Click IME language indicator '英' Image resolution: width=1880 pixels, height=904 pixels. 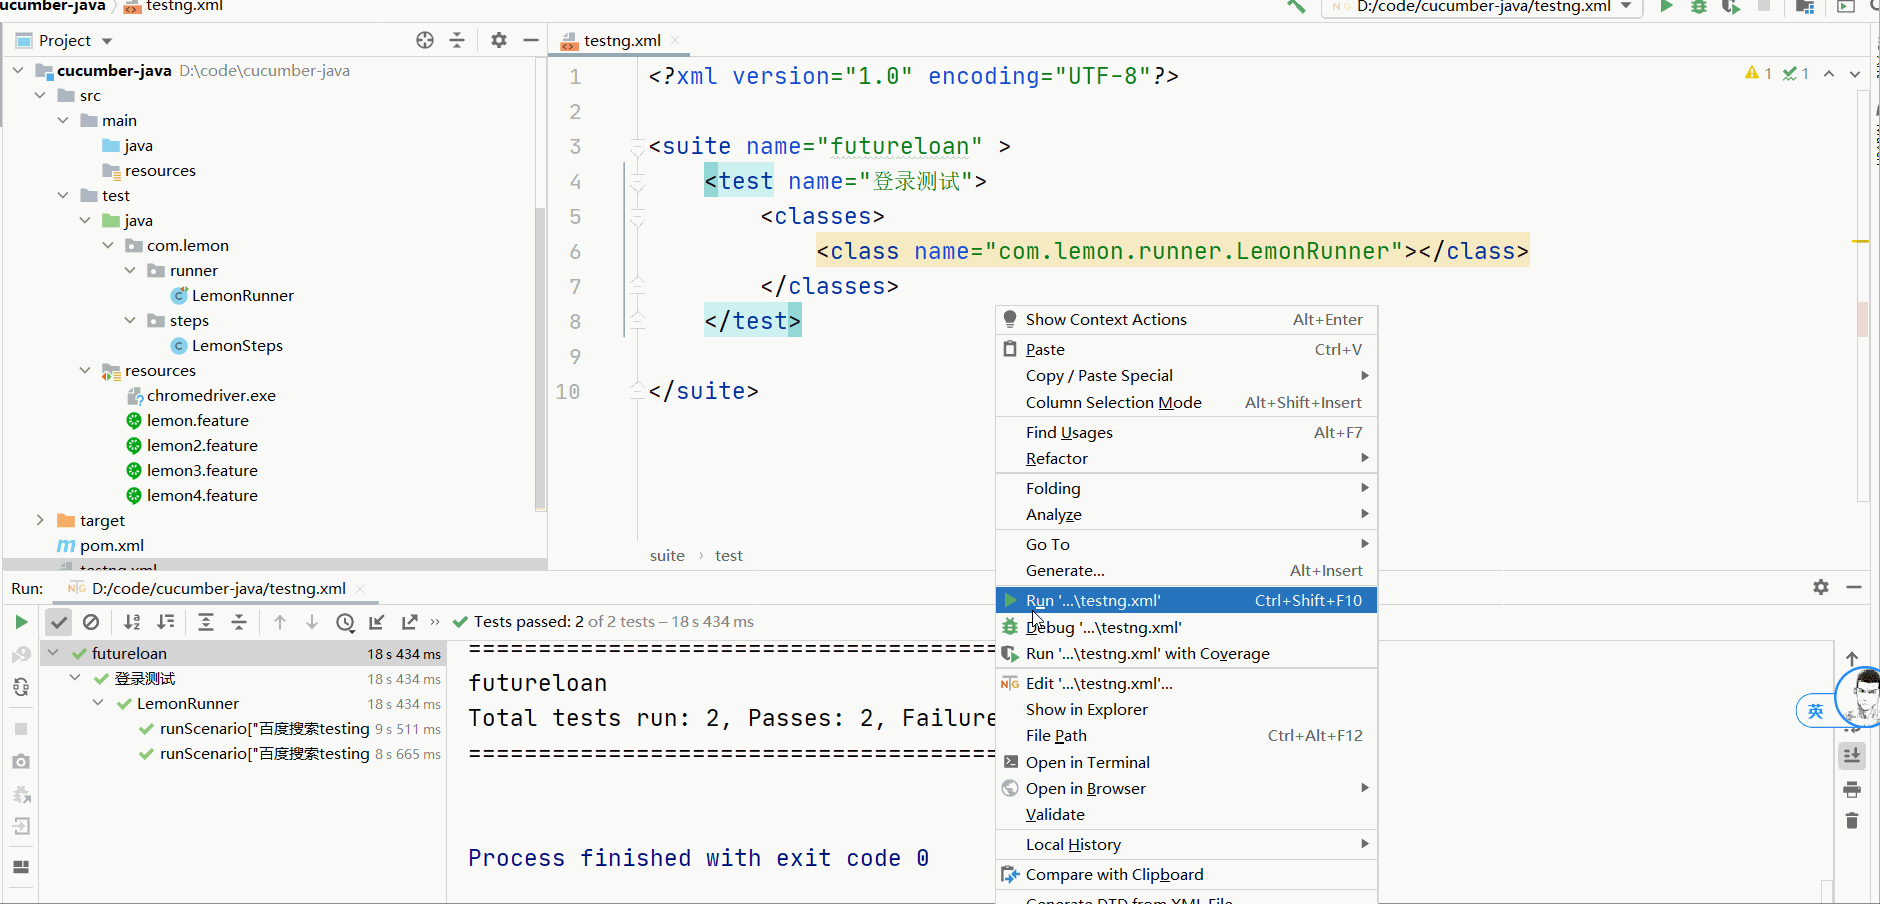tap(1815, 711)
